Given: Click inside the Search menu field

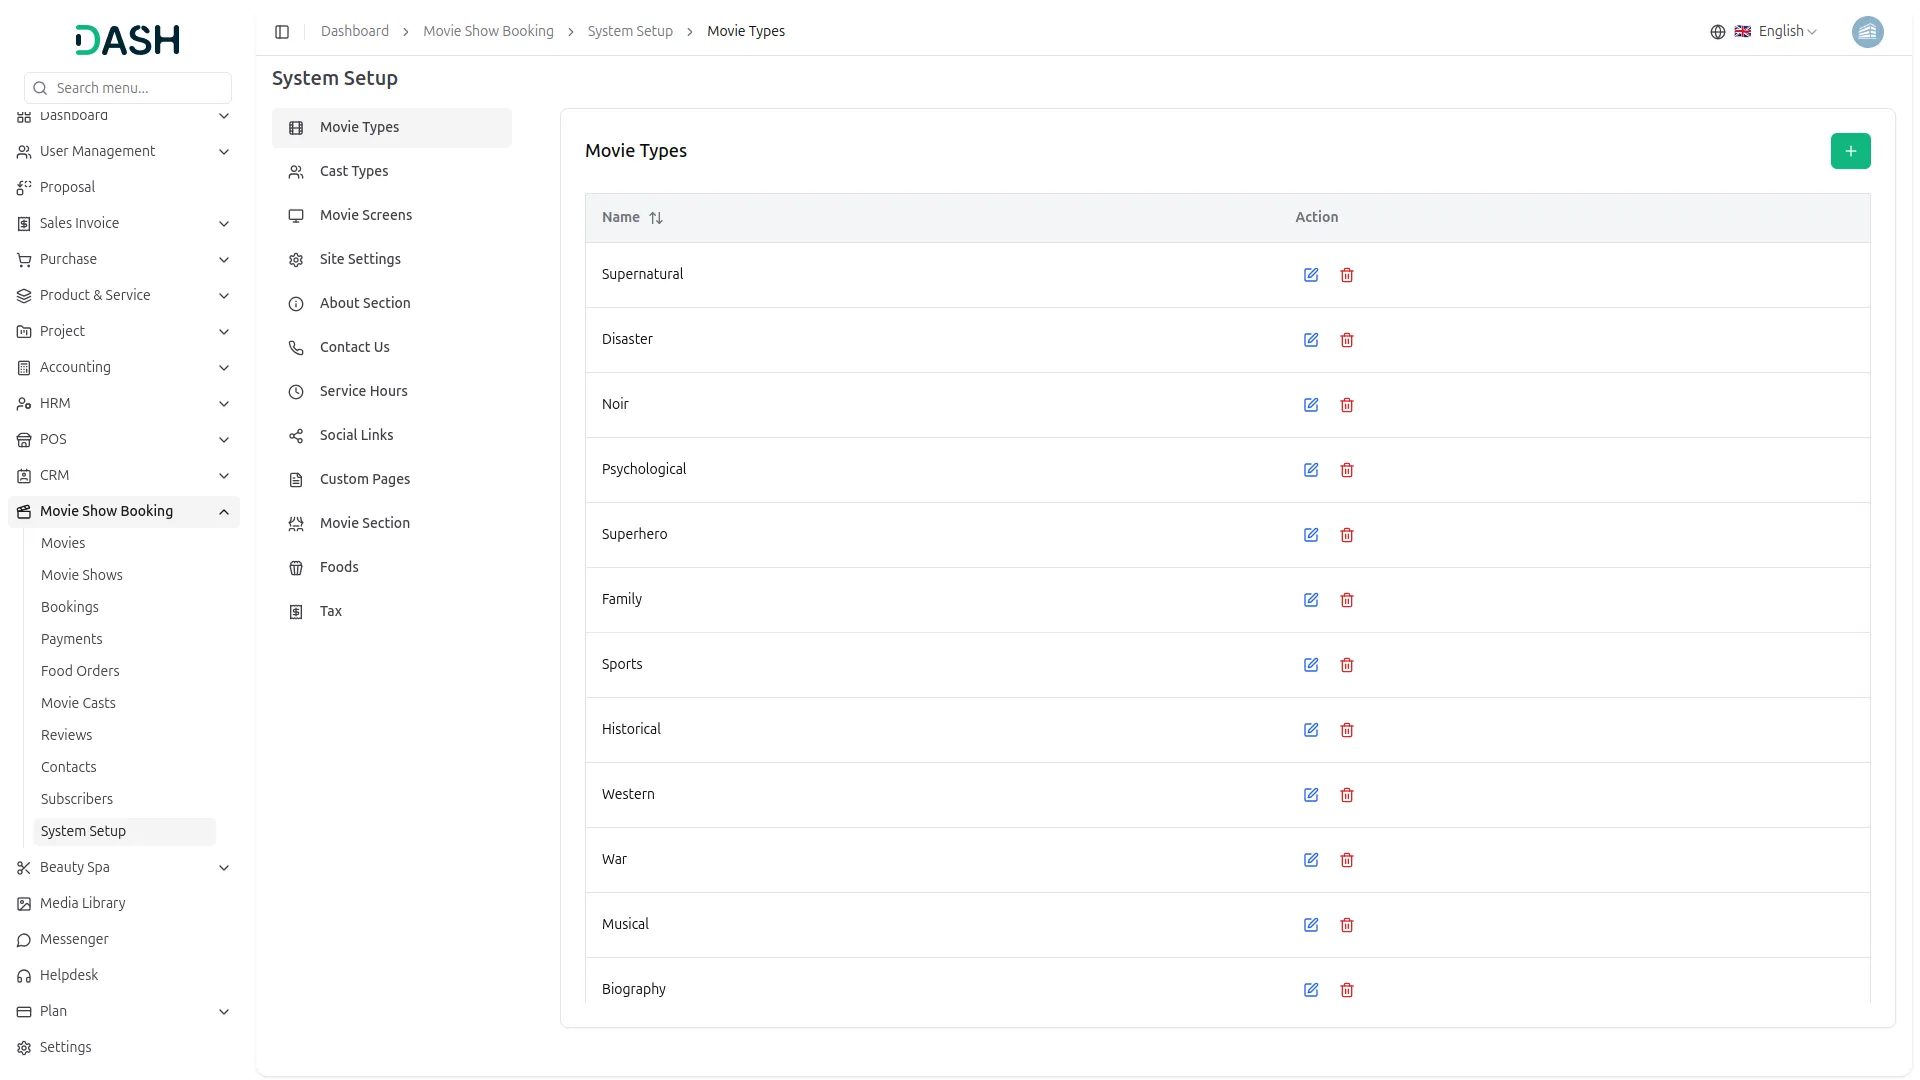Looking at the screenshot, I should (127, 88).
